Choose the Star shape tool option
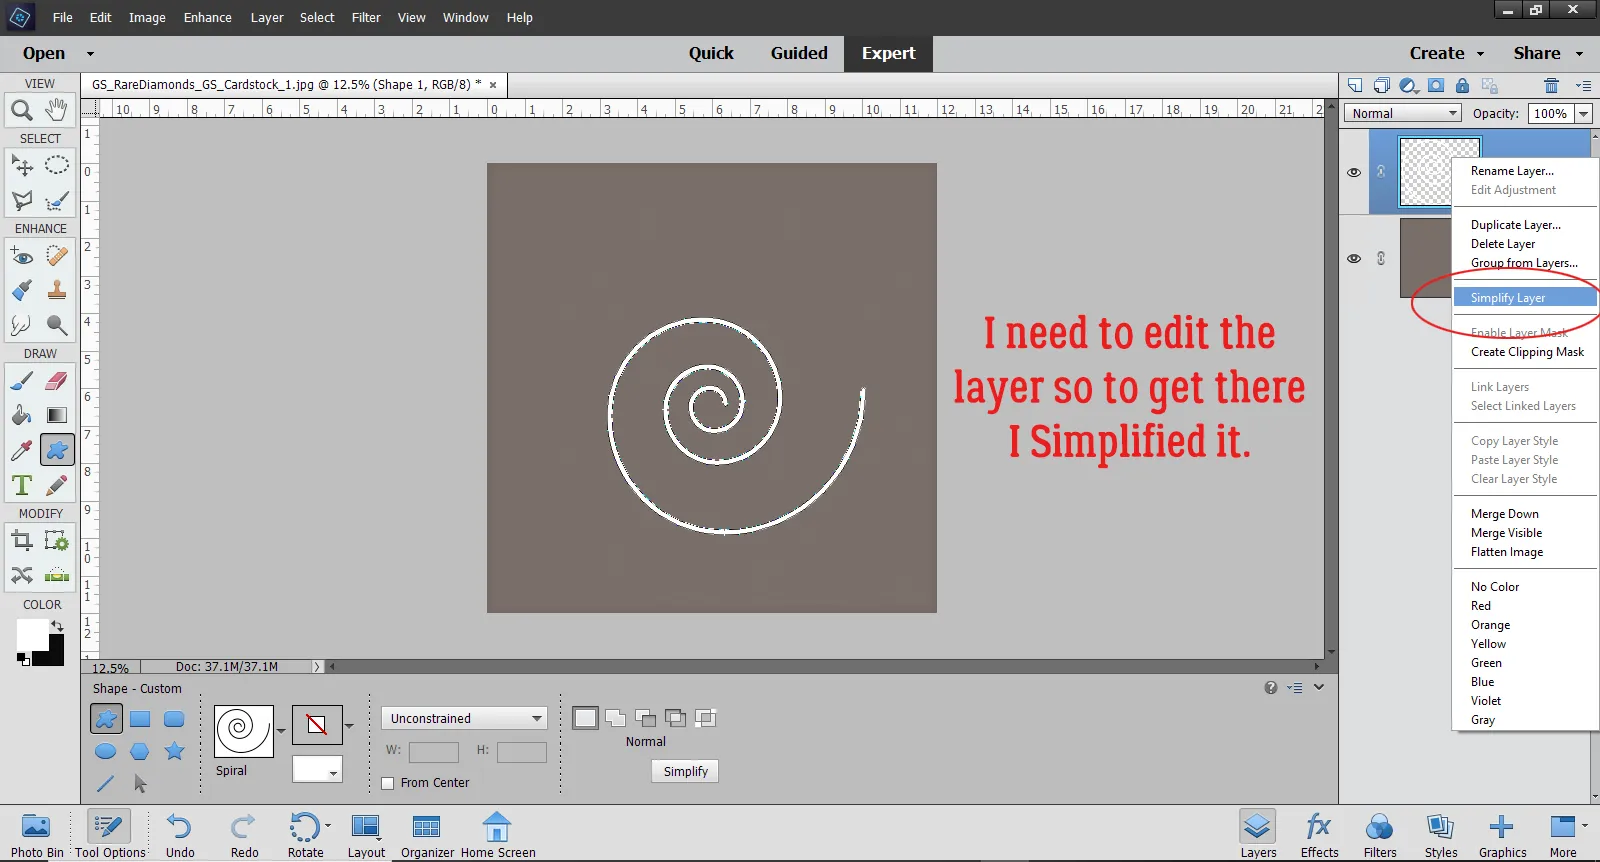1600x862 pixels. 174,751
